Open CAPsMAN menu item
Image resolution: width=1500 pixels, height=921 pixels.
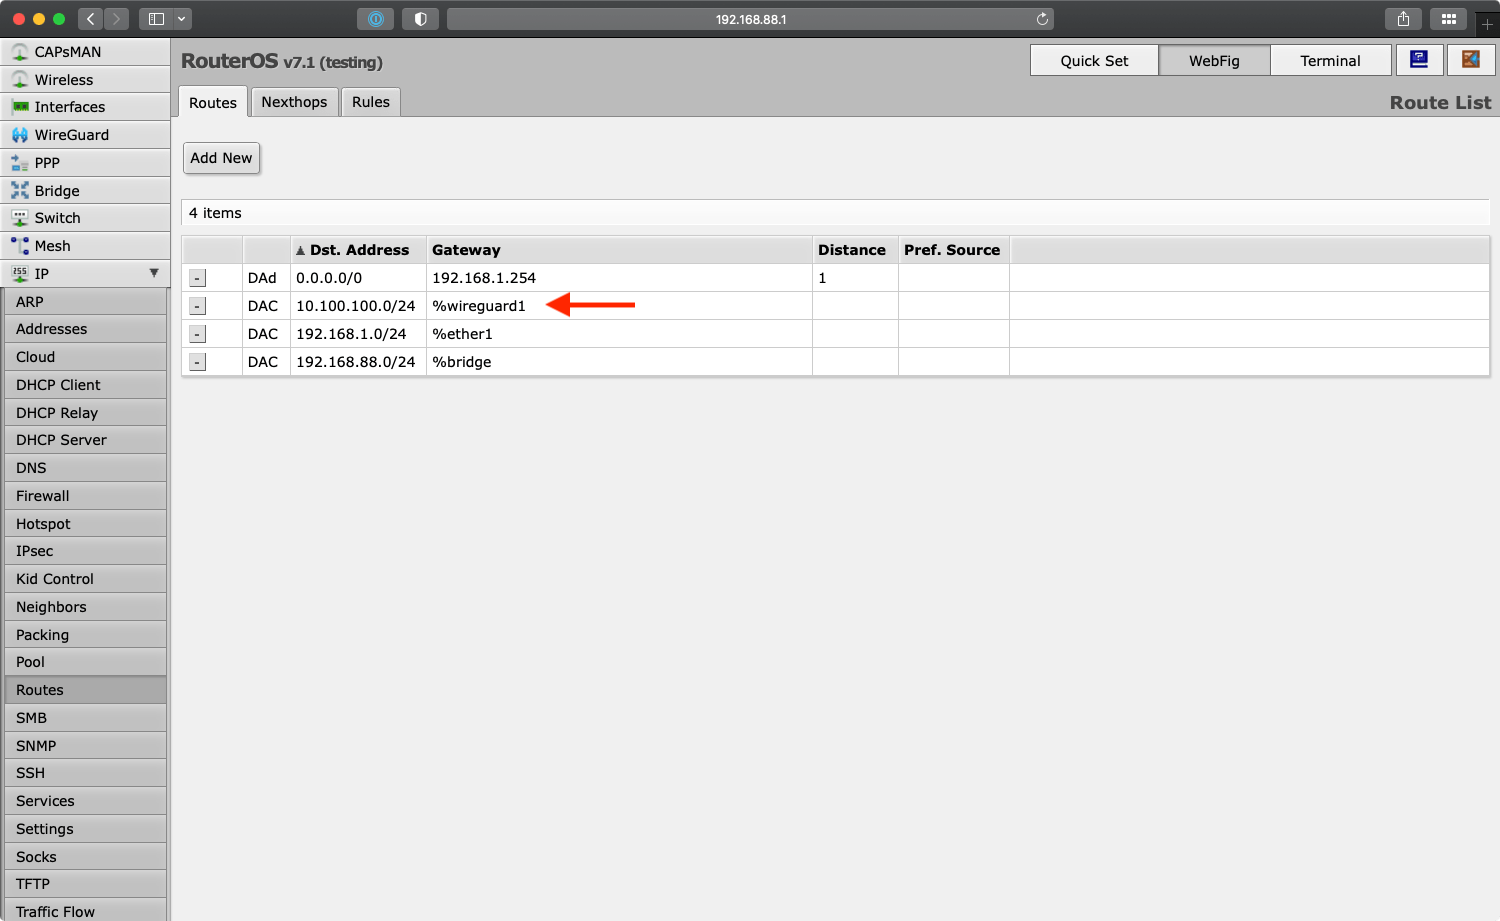pyautogui.click(x=85, y=52)
